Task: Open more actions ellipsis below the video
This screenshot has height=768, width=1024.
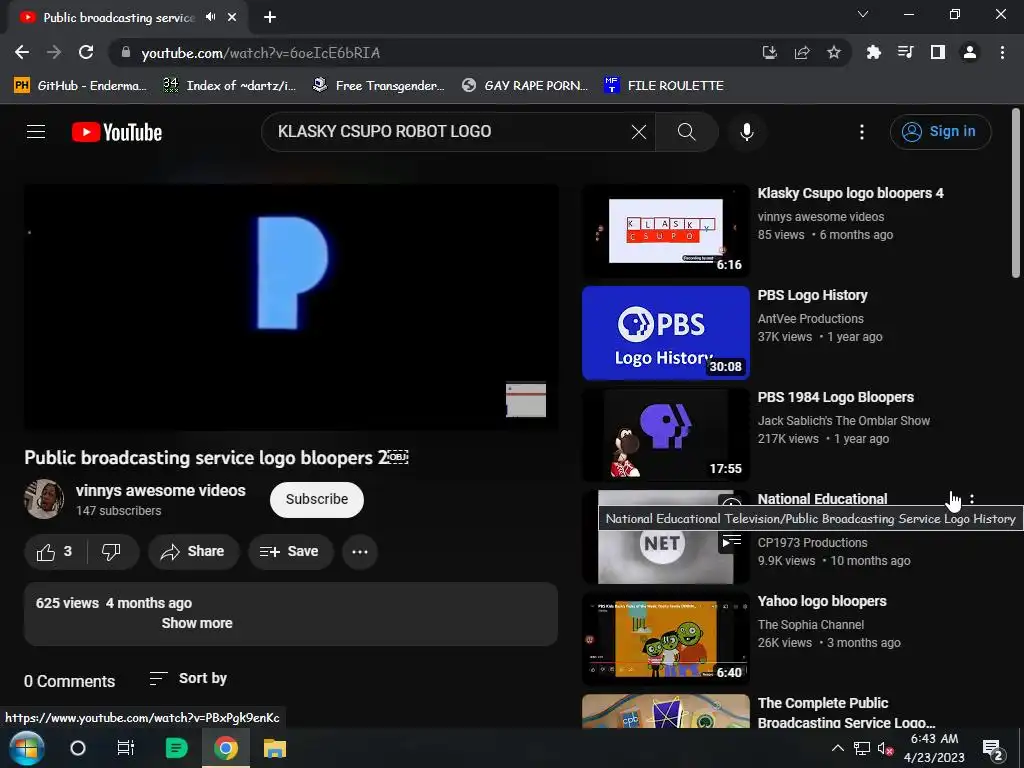Action: click(360, 552)
